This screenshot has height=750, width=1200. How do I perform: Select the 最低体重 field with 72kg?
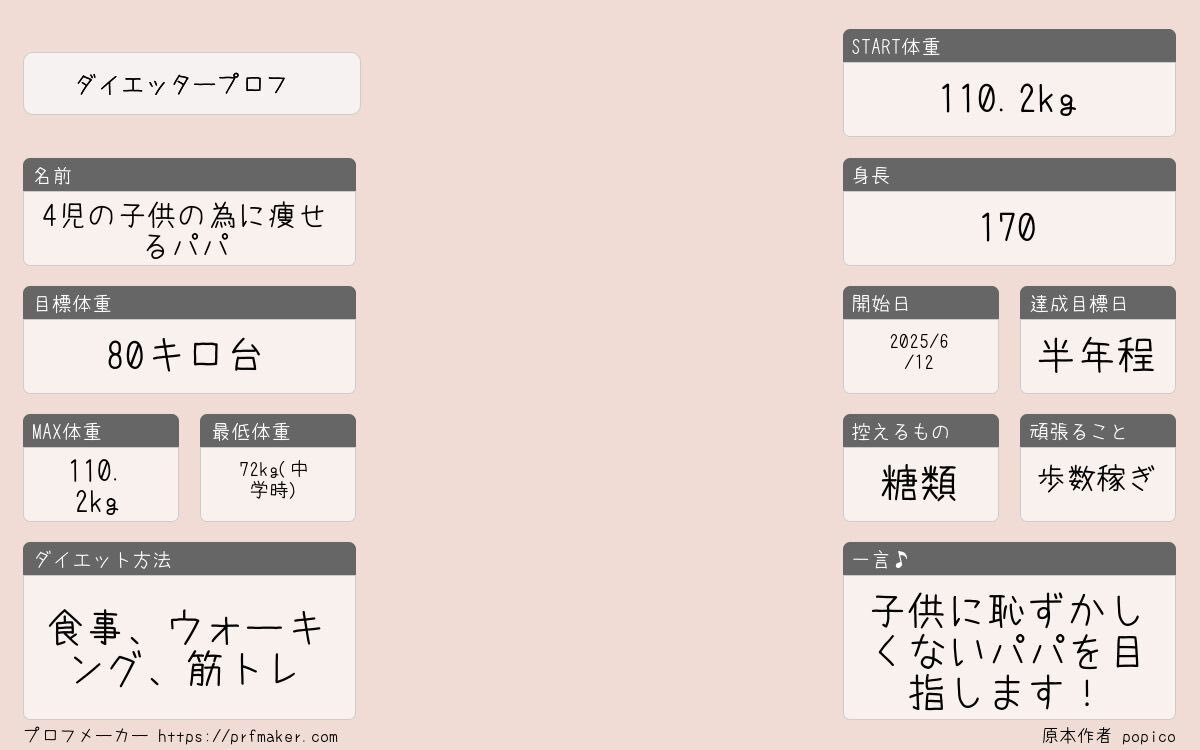point(278,485)
